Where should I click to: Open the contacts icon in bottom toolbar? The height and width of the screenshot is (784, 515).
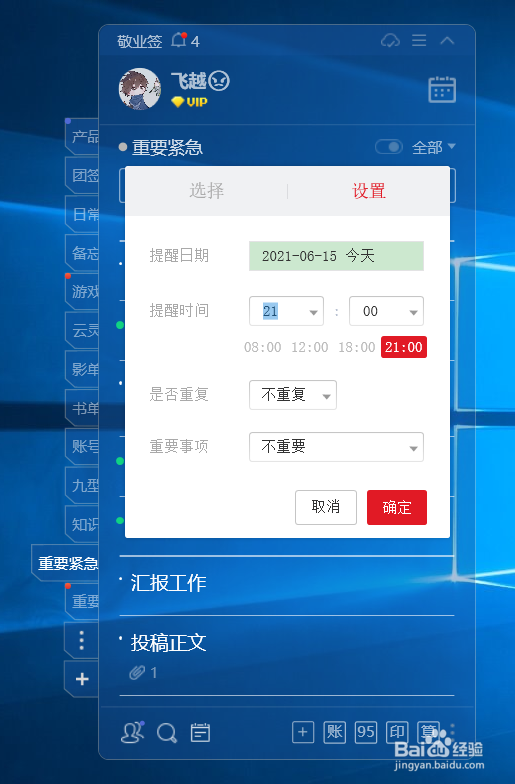[x=132, y=732]
